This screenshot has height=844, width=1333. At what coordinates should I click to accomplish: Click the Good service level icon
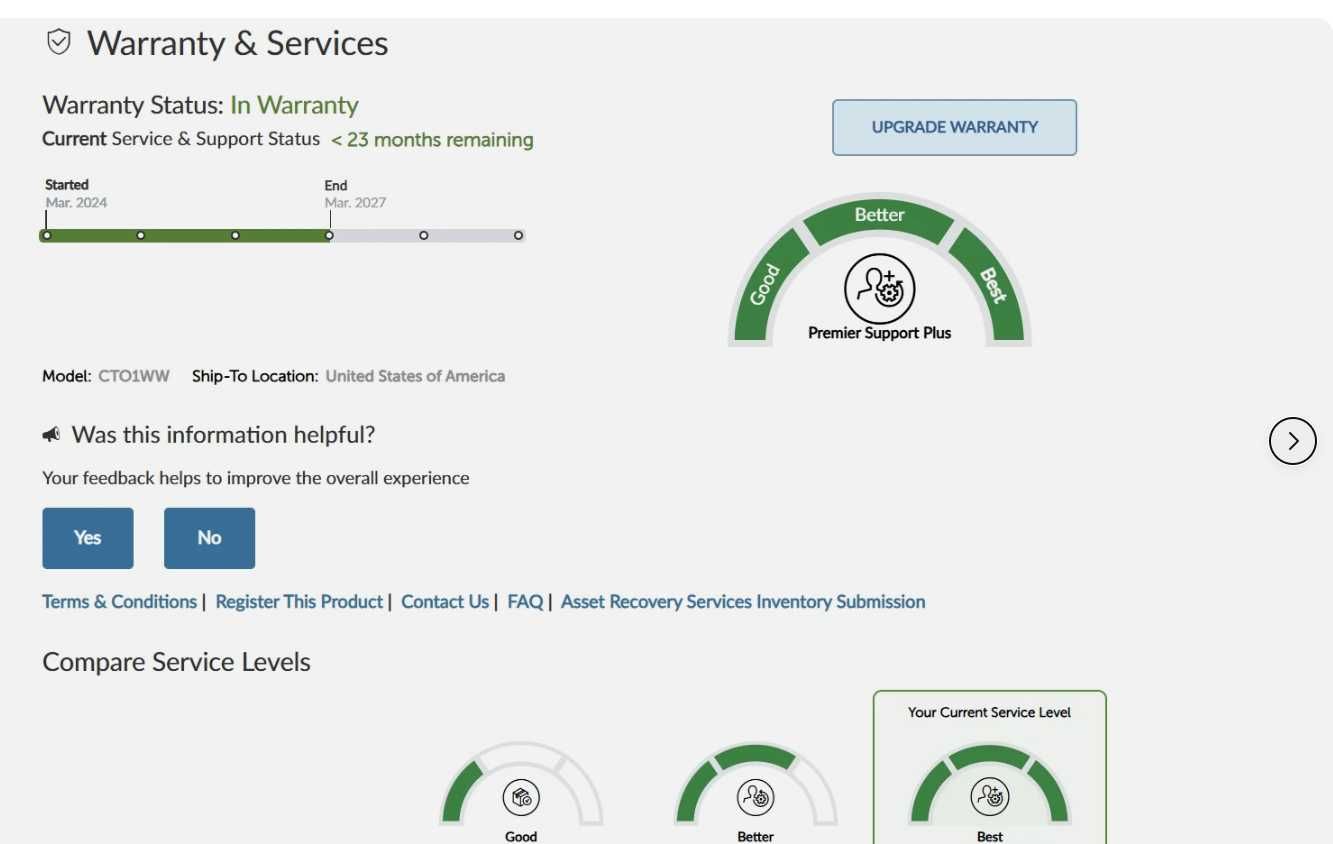point(521,798)
